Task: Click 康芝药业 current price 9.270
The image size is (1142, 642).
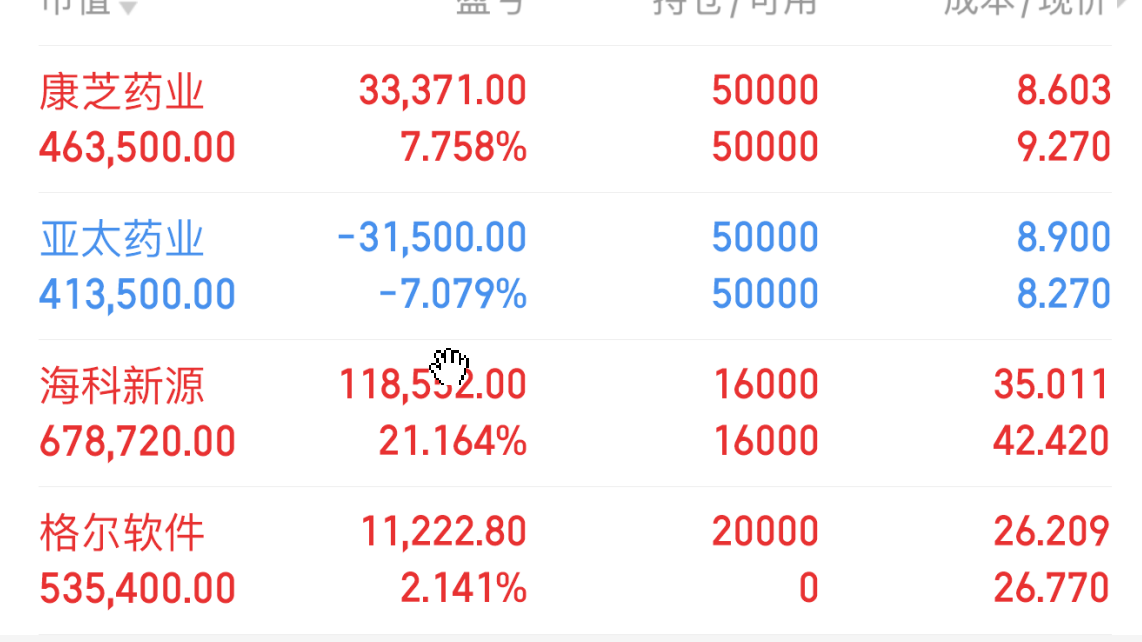Action: pyautogui.click(x=1063, y=146)
